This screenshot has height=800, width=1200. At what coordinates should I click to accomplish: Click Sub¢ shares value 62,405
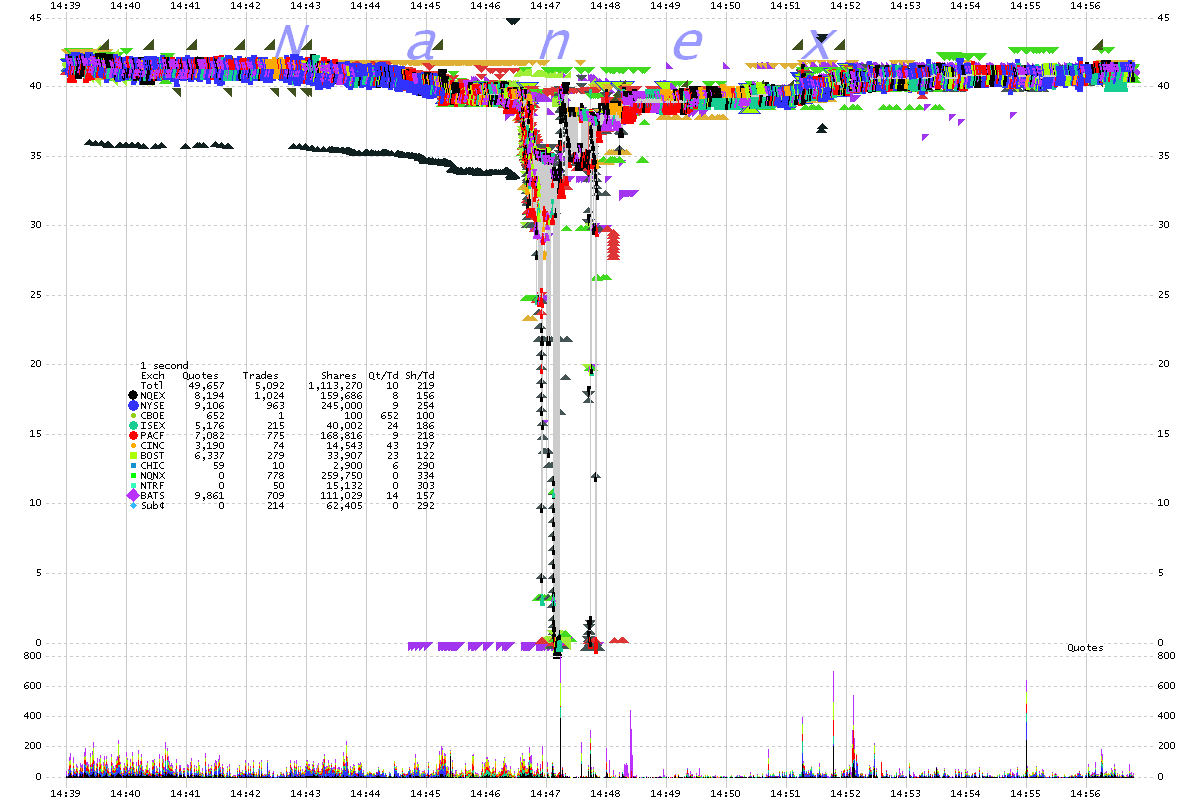click(345, 506)
